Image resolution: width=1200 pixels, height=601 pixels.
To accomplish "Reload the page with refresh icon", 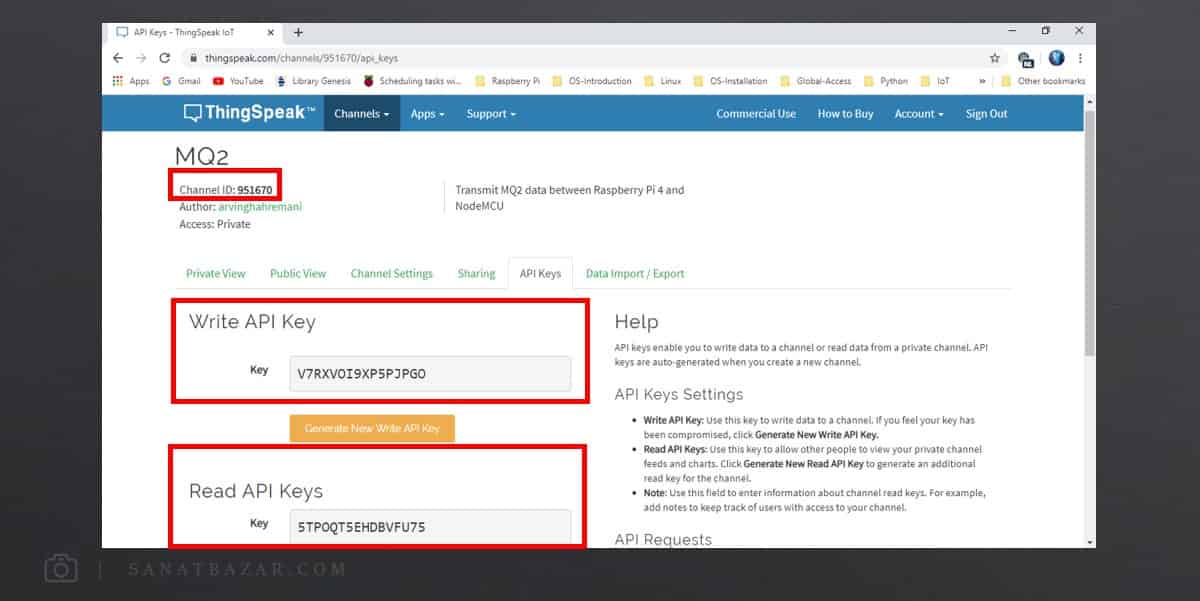I will pos(165,58).
